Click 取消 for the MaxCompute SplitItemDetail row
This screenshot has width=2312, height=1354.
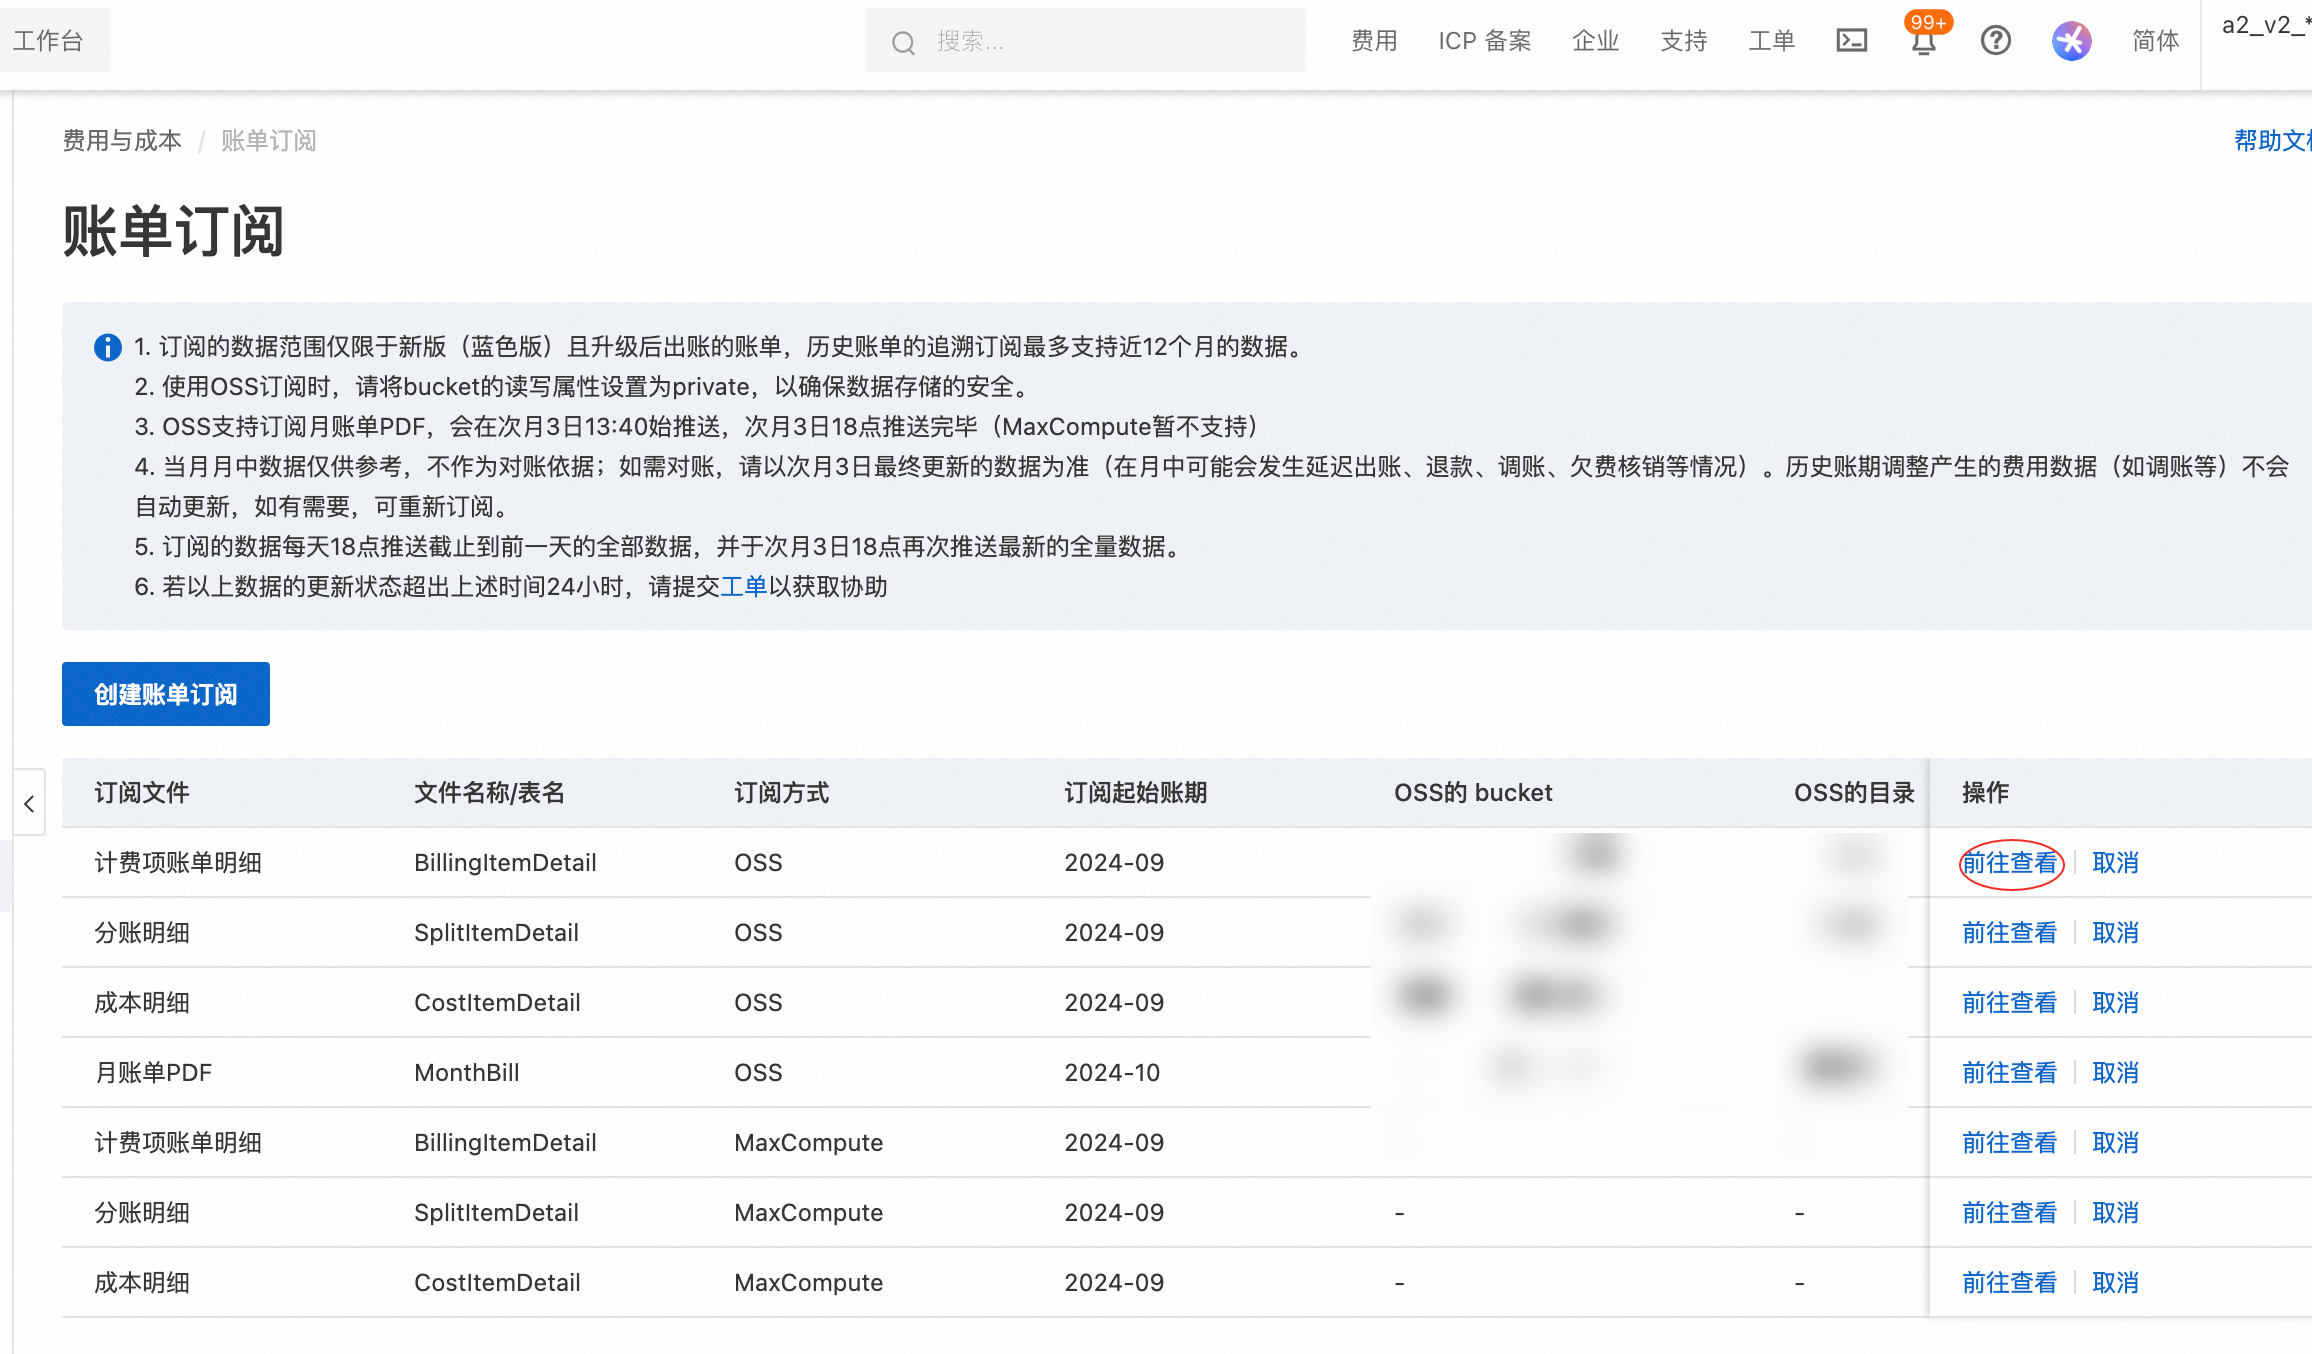point(2115,1213)
